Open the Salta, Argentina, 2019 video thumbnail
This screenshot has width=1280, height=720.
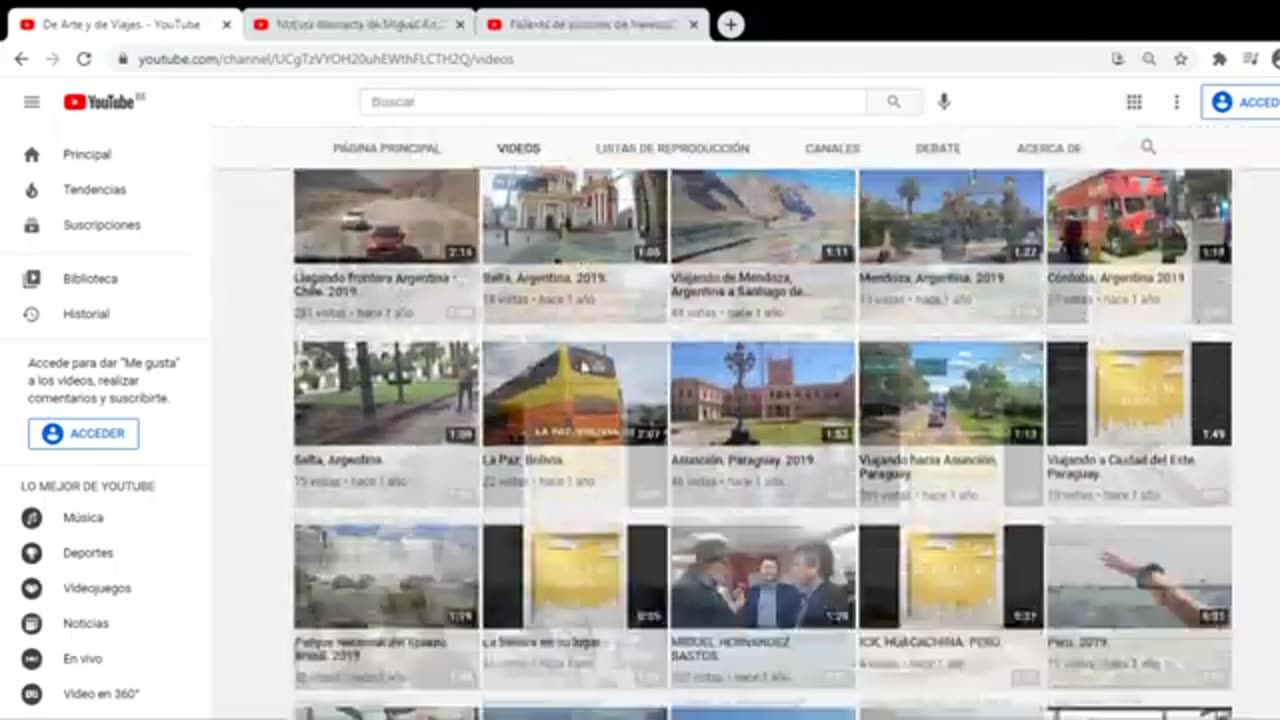point(574,216)
